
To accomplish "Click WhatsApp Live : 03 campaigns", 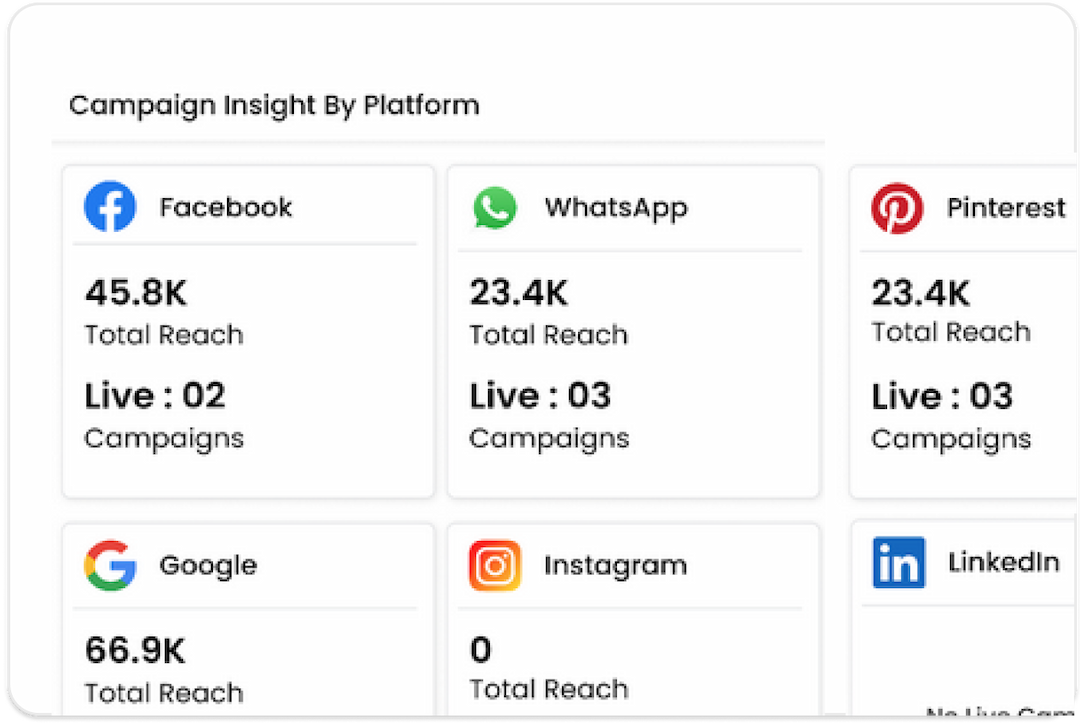I will (x=540, y=396).
